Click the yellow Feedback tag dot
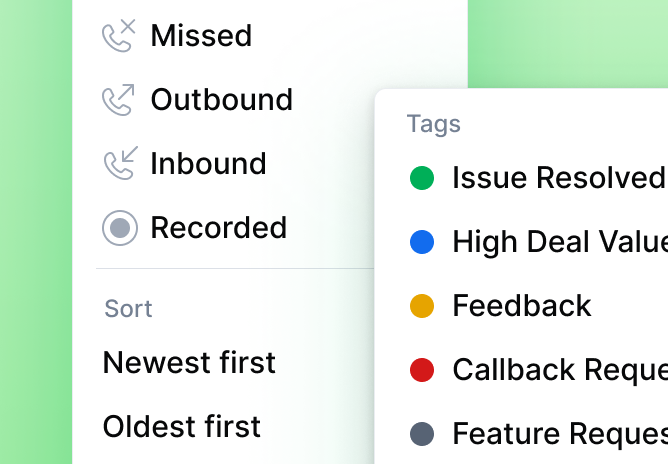 (x=422, y=306)
